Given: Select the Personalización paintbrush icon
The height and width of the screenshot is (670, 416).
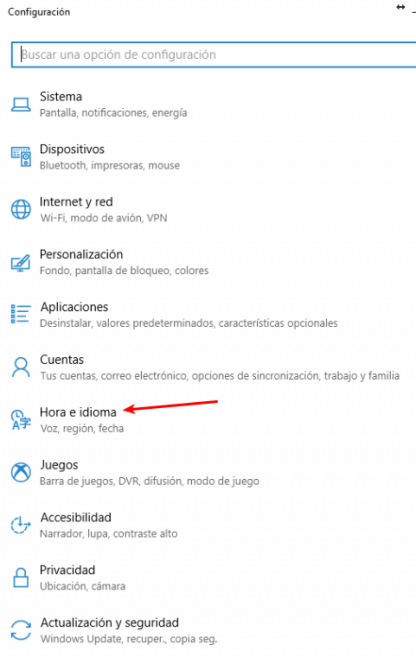Looking at the screenshot, I should [21, 262].
